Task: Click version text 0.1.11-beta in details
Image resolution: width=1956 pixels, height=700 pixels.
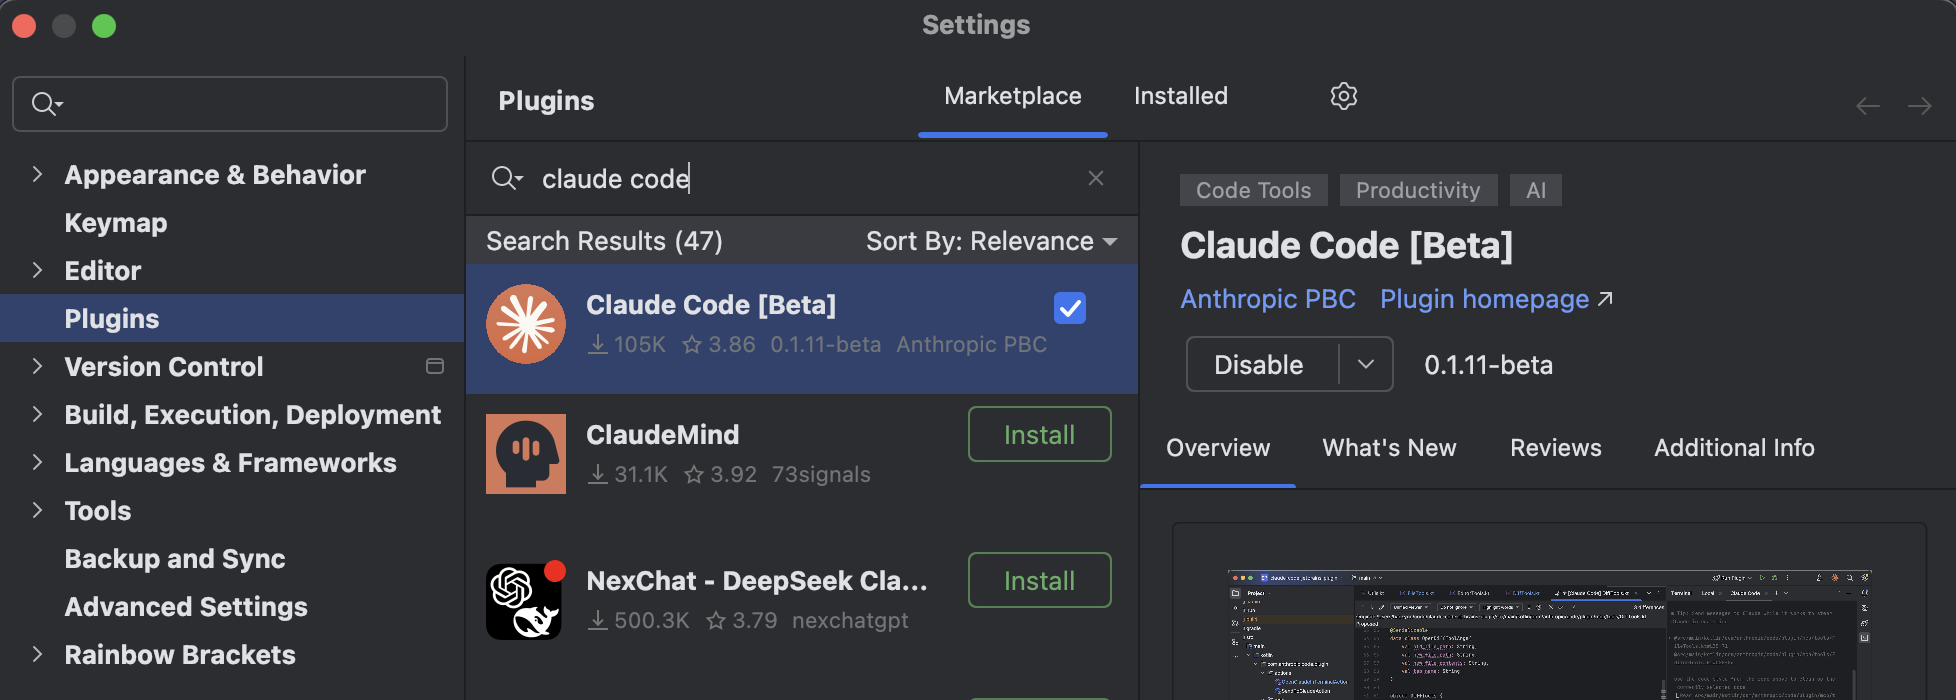Action: click(1488, 364)
